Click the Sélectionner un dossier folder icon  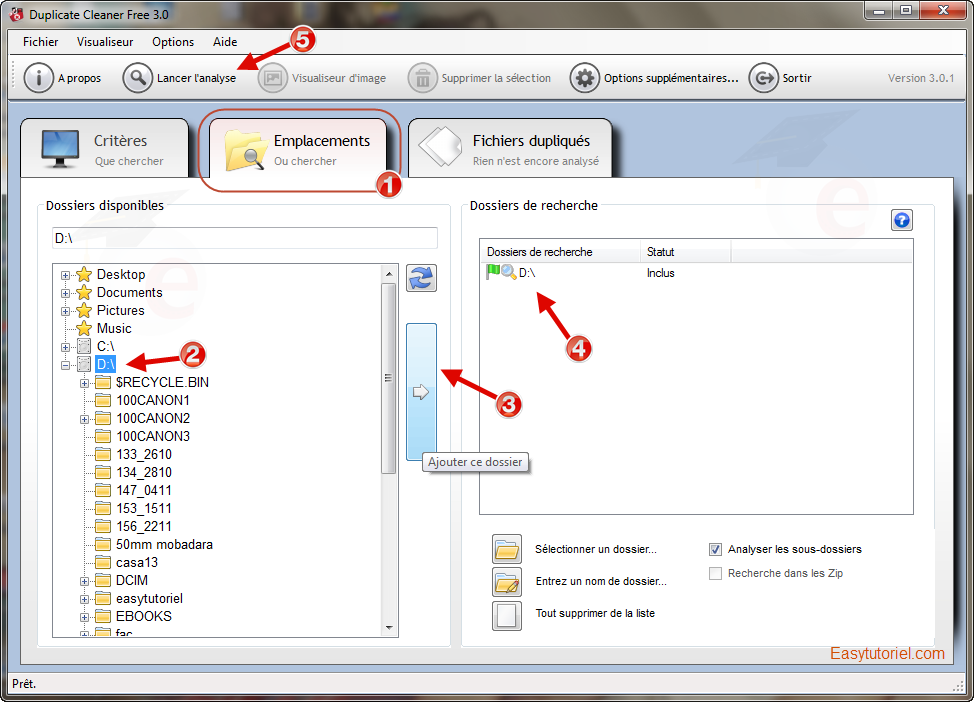click(507, 550)
